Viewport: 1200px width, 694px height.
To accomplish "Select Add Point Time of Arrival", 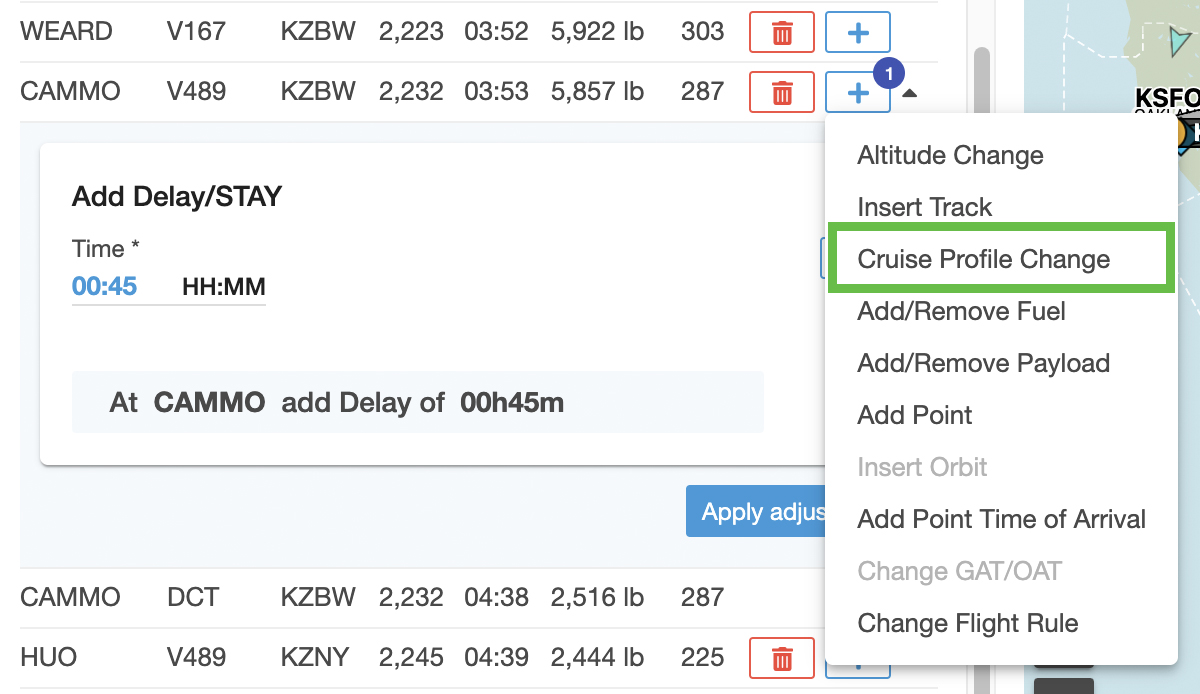I will (x=1001, y=519).
